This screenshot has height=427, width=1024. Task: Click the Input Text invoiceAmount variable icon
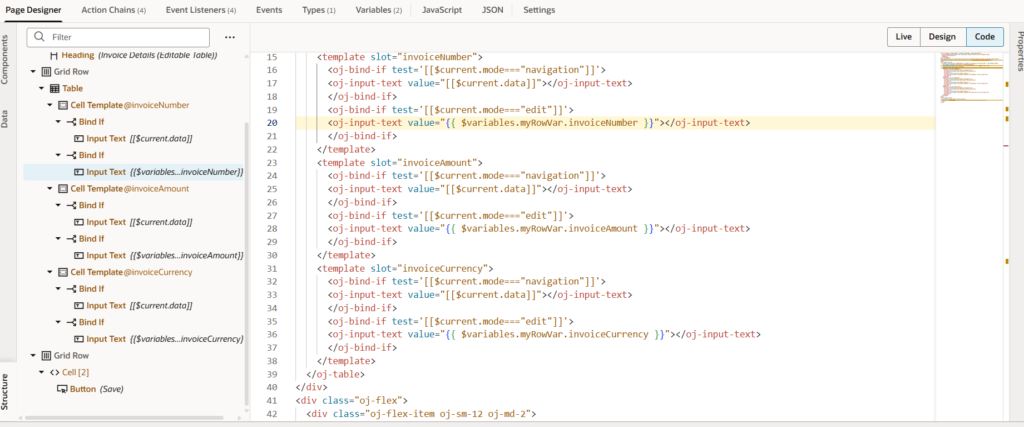78,255
